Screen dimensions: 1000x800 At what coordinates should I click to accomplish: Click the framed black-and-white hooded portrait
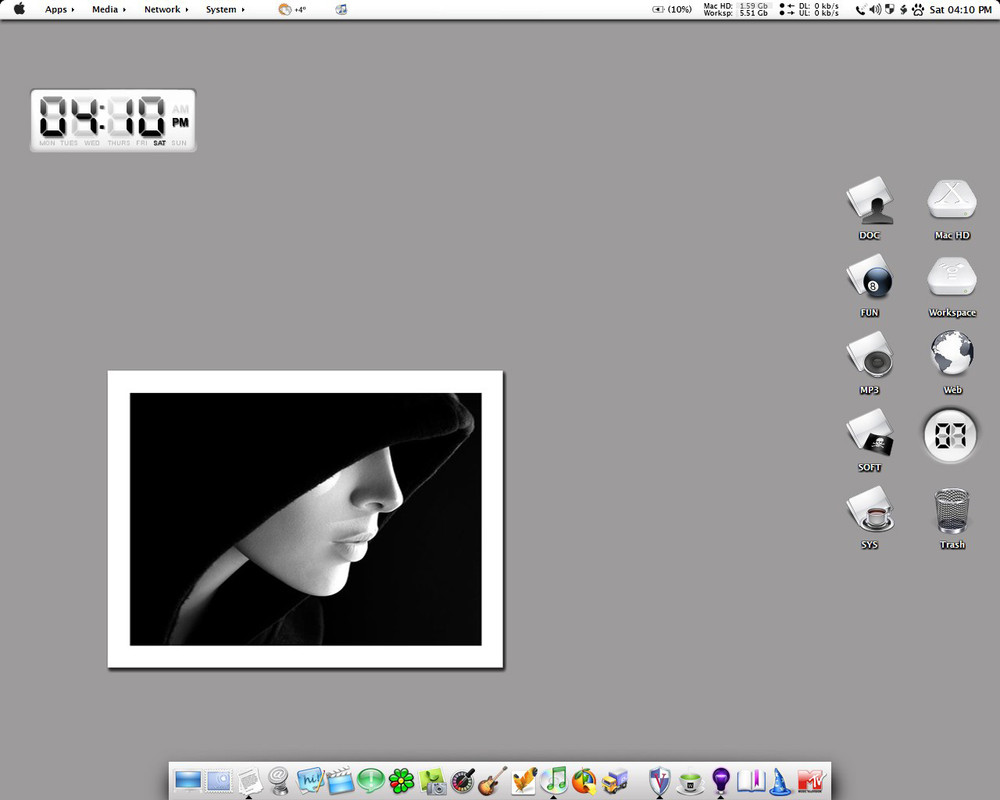305,519
